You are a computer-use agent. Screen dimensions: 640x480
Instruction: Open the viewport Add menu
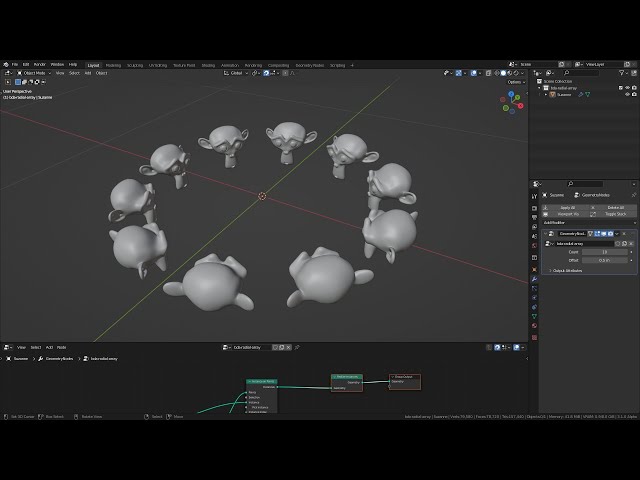pos(88,73)
